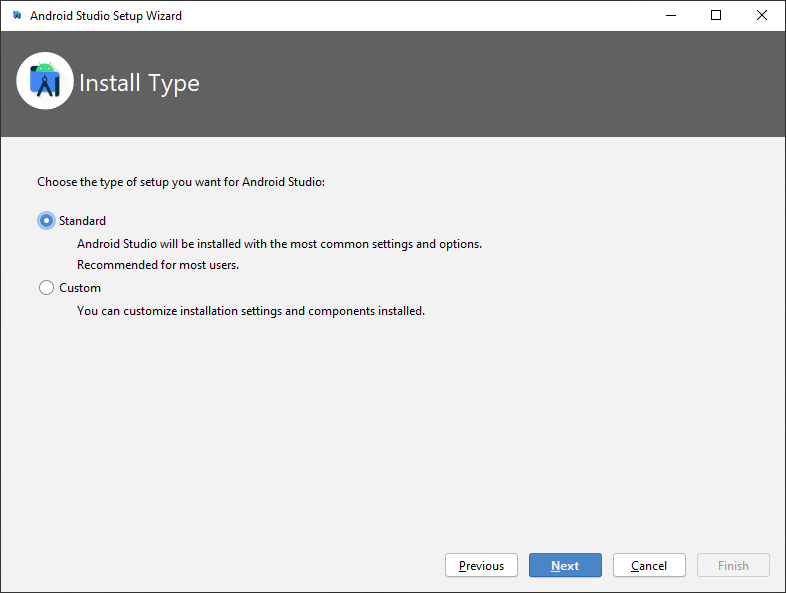Click 'You can customize installation settings' description
This screenshot has height=593, width=786.
click(x=251, y=311)
